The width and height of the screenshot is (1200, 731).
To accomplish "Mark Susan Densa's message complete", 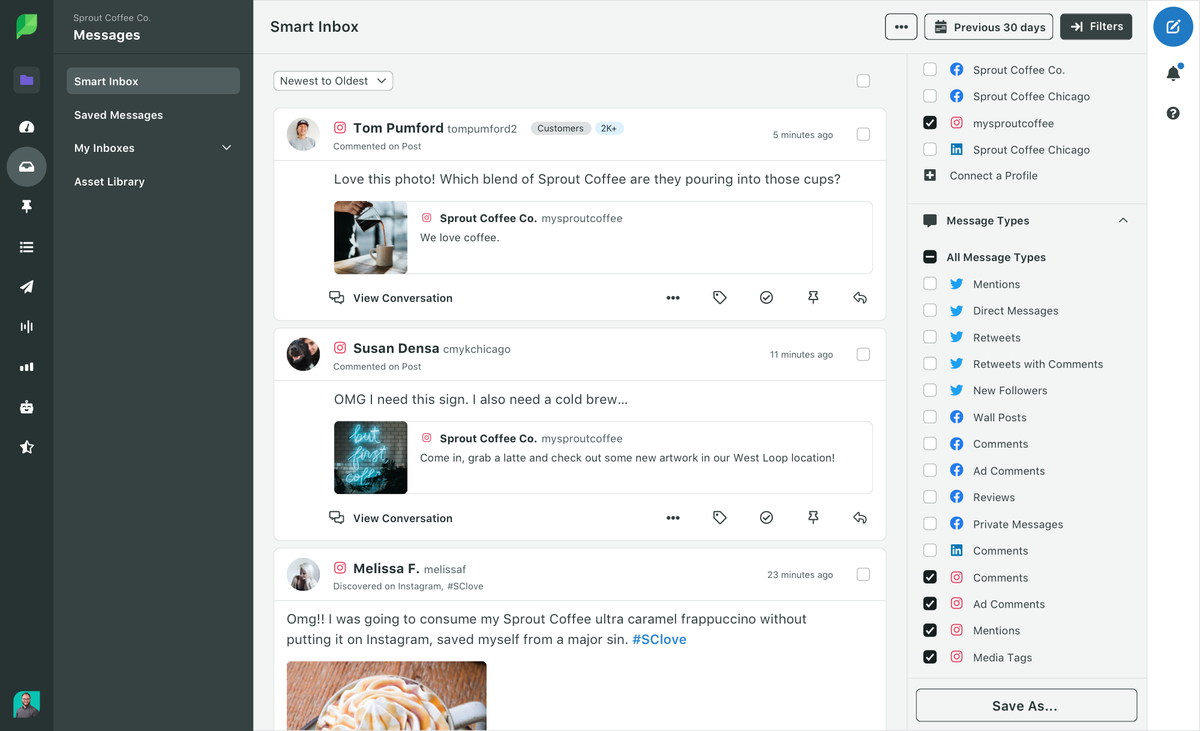I will (766, 518).
